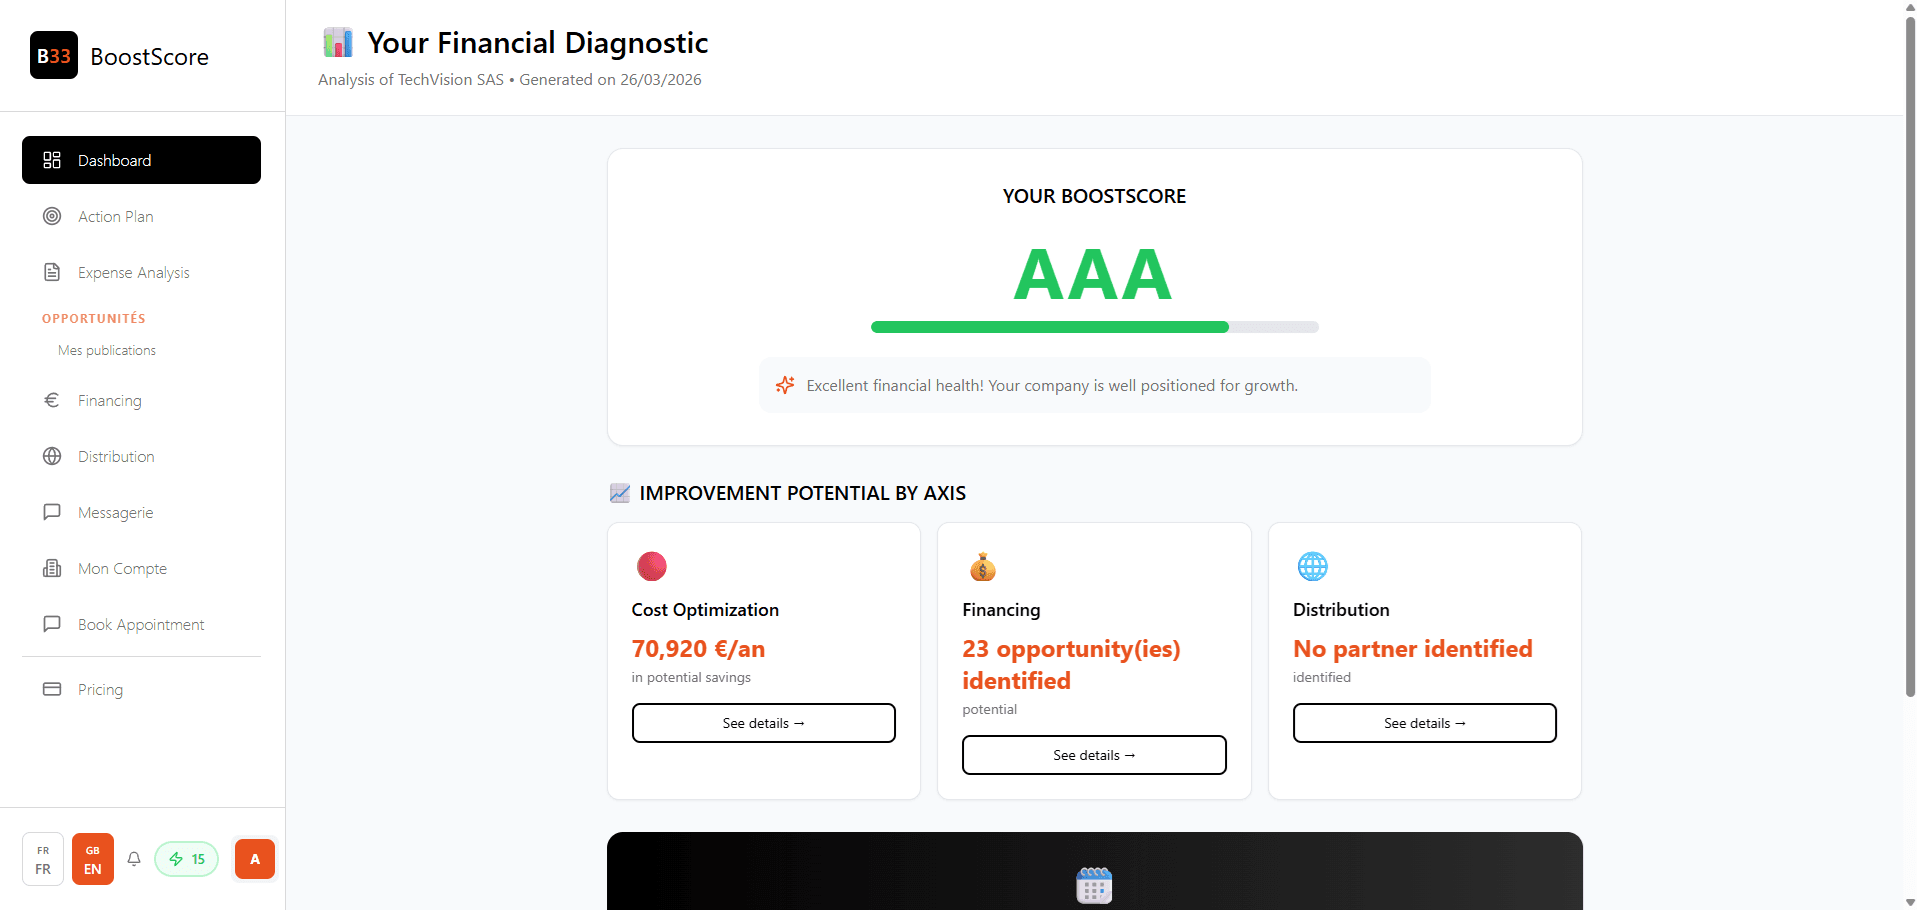Click the Mon Compte building icon
The height and width of the screenshot is (910, 1917).
[x=52, y=568]
